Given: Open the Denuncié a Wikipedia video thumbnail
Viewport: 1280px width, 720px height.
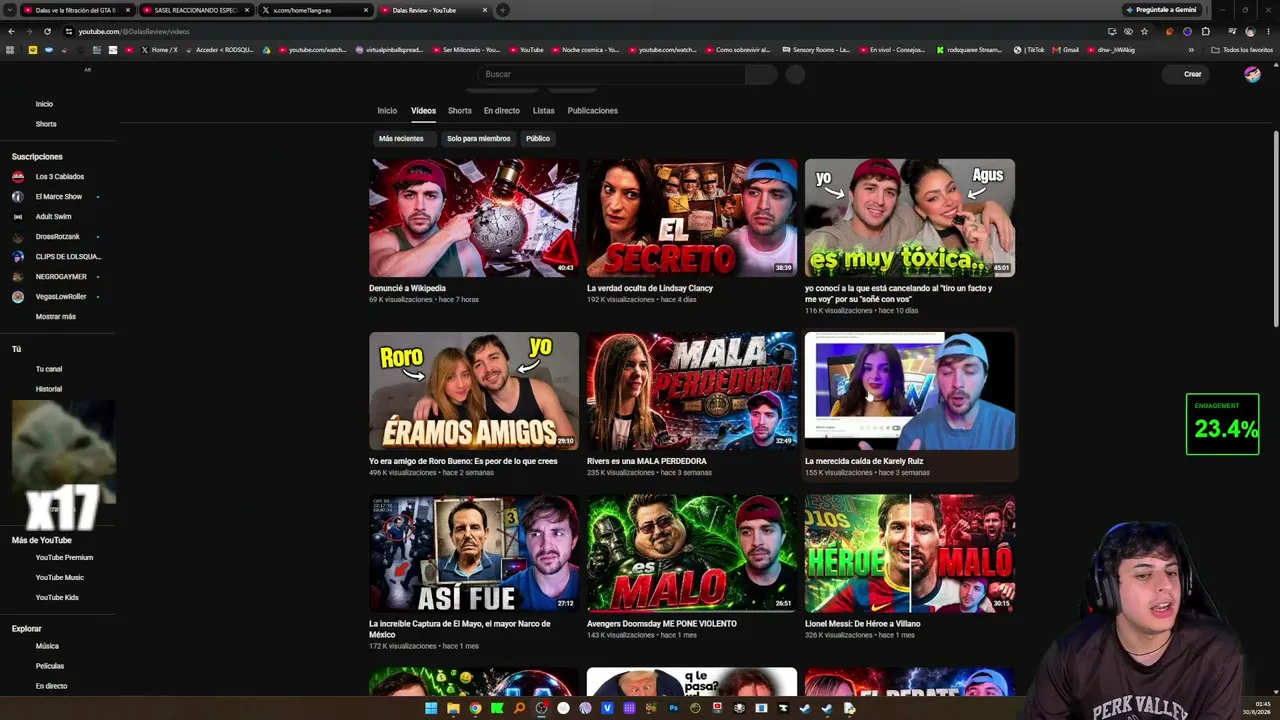Looking at the screenshot, I should point(474,218).
